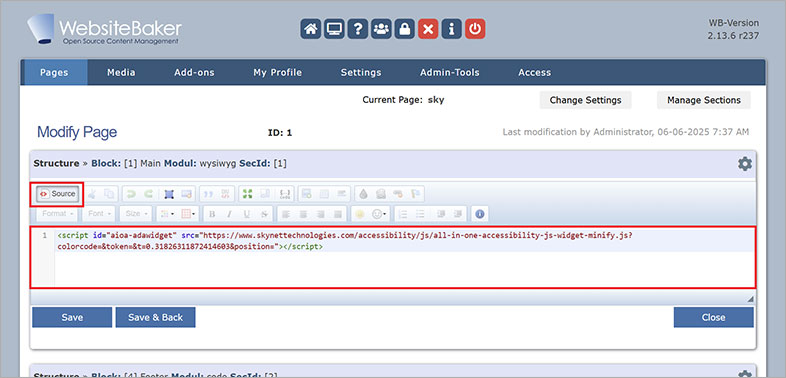
Task: Click the padlock icon in header
Action: 404,29
